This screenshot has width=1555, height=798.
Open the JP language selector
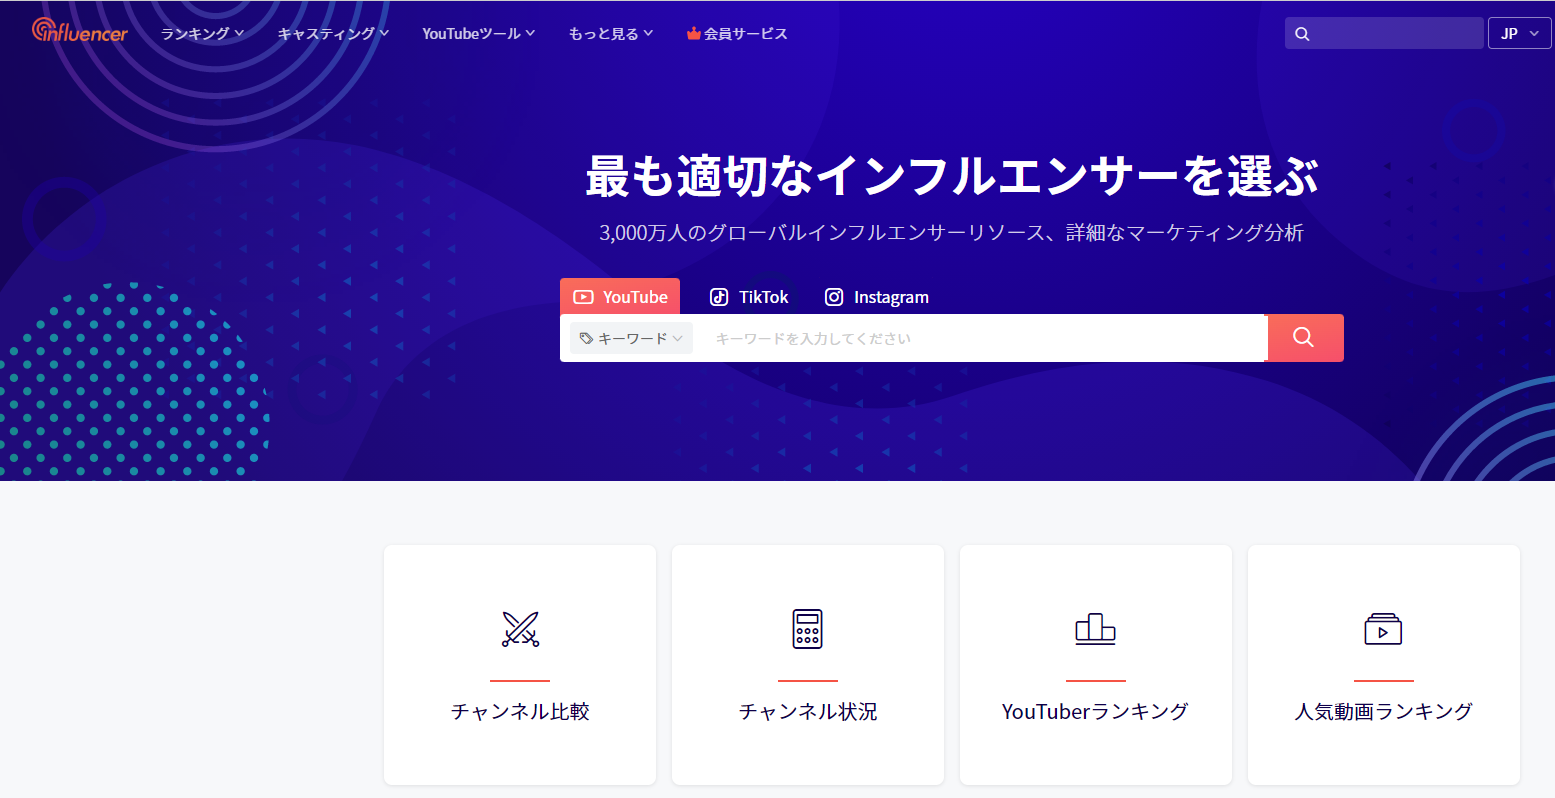coord(1519,33)
